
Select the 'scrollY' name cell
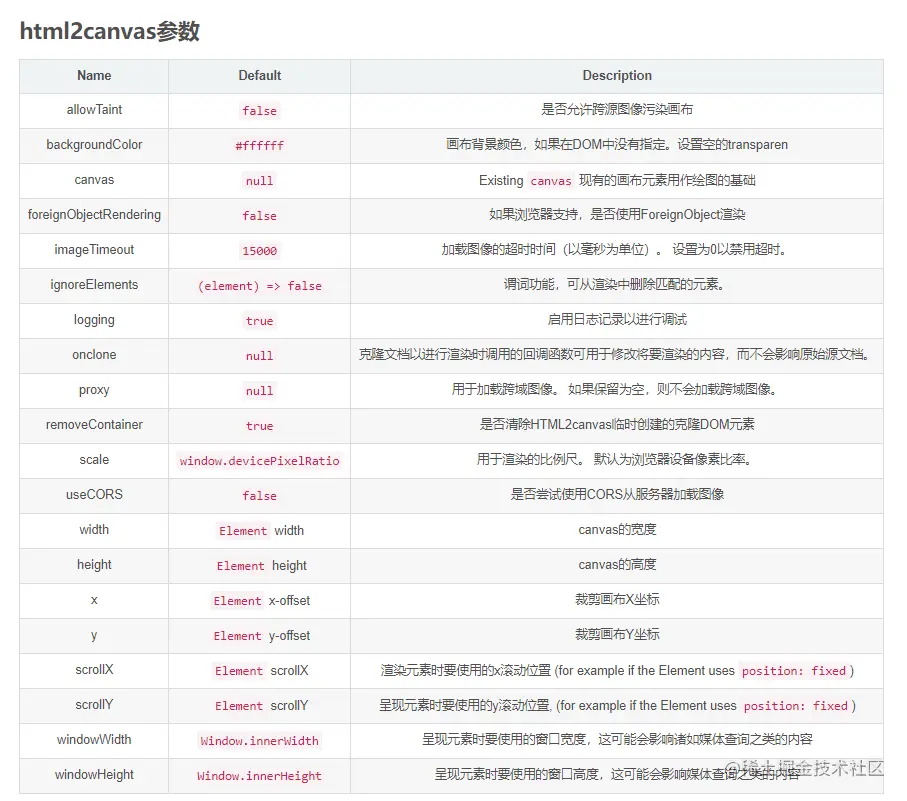point(94,705)
